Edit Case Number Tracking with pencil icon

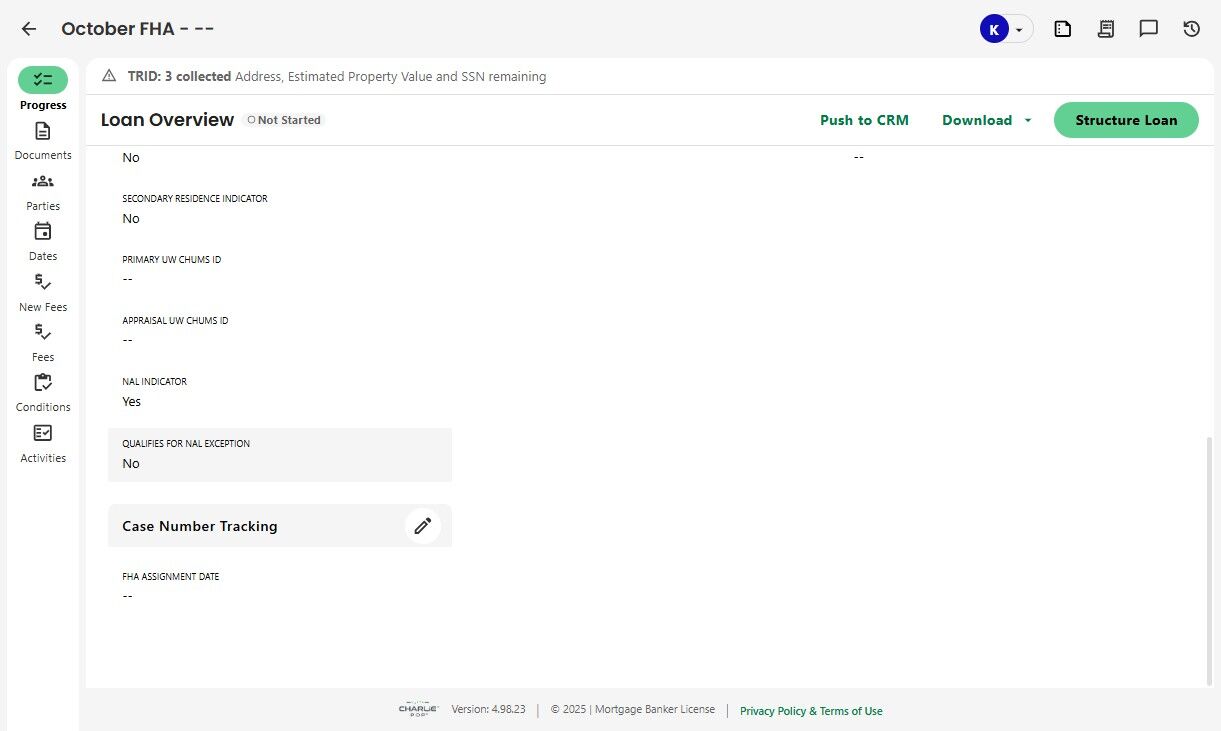pos(423,526)
